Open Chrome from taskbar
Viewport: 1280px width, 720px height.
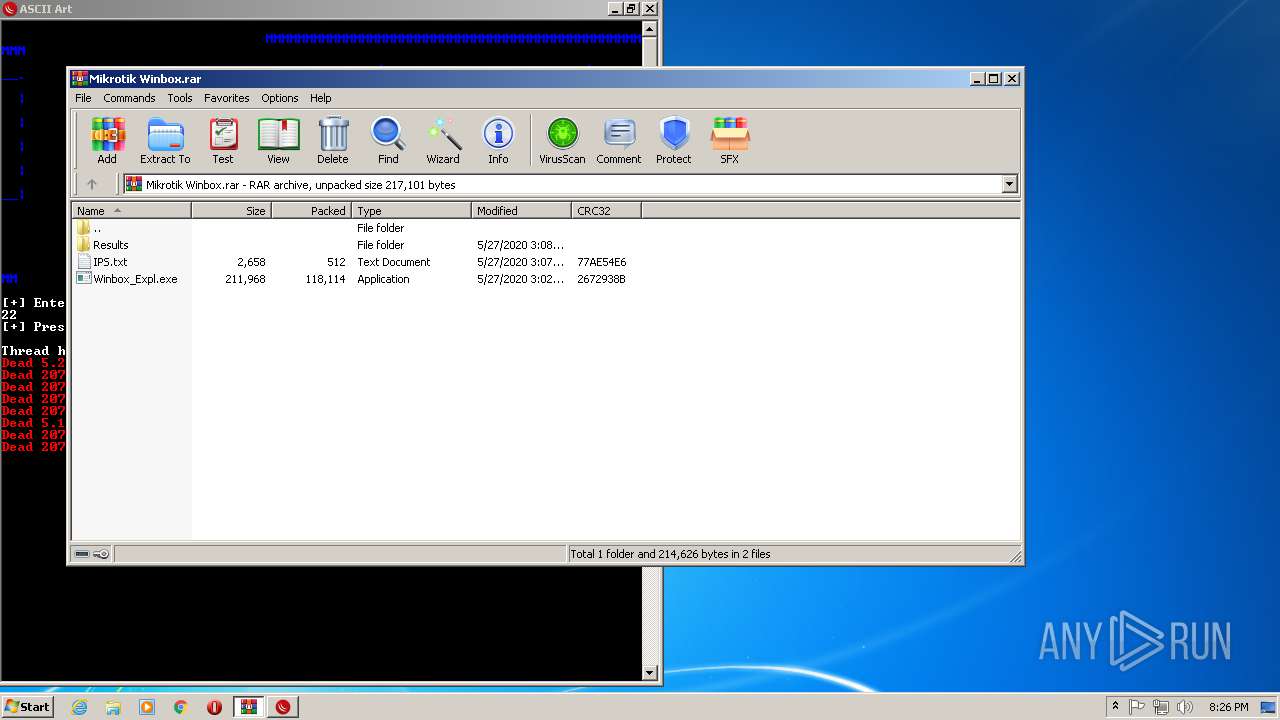click(x=181, y=707)
